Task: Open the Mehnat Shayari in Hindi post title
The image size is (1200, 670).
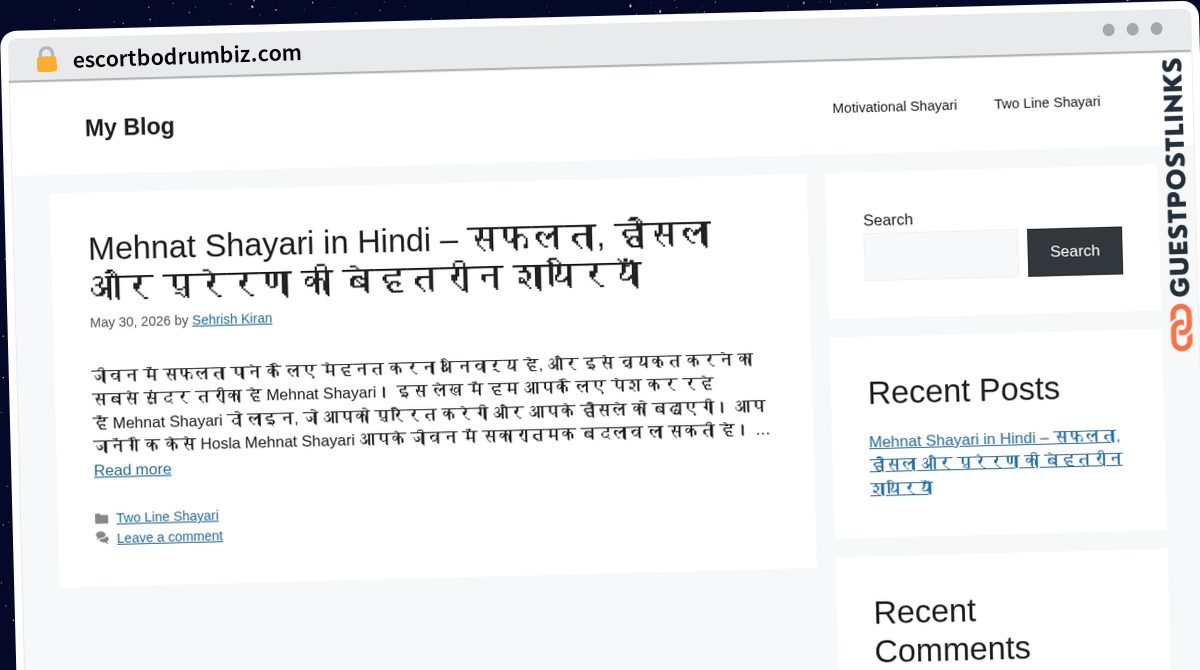Action: point(400,260)
